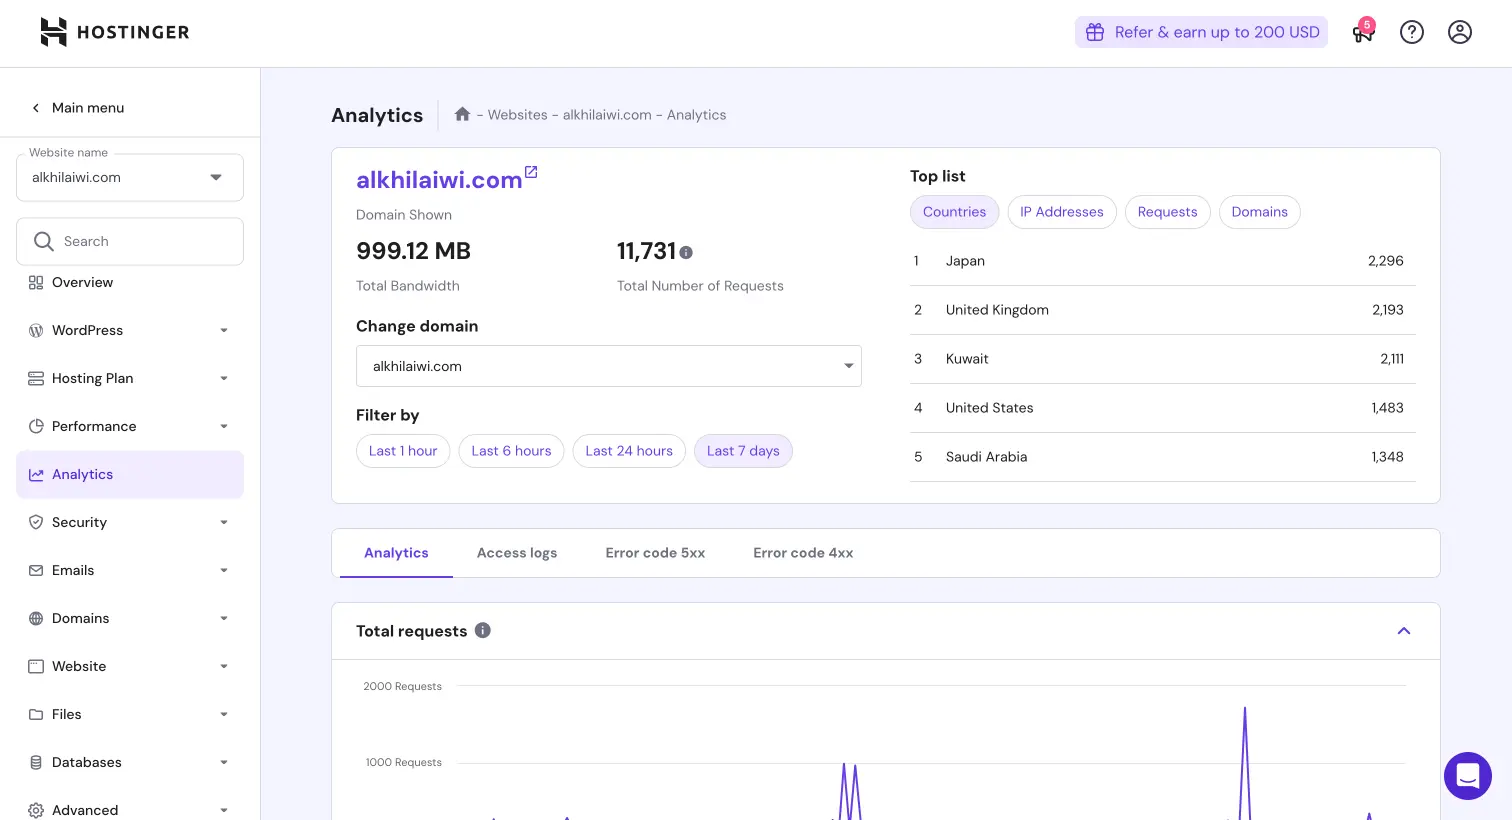
Task: Open the help question mark icon
Action: [x=1412, y=32]
